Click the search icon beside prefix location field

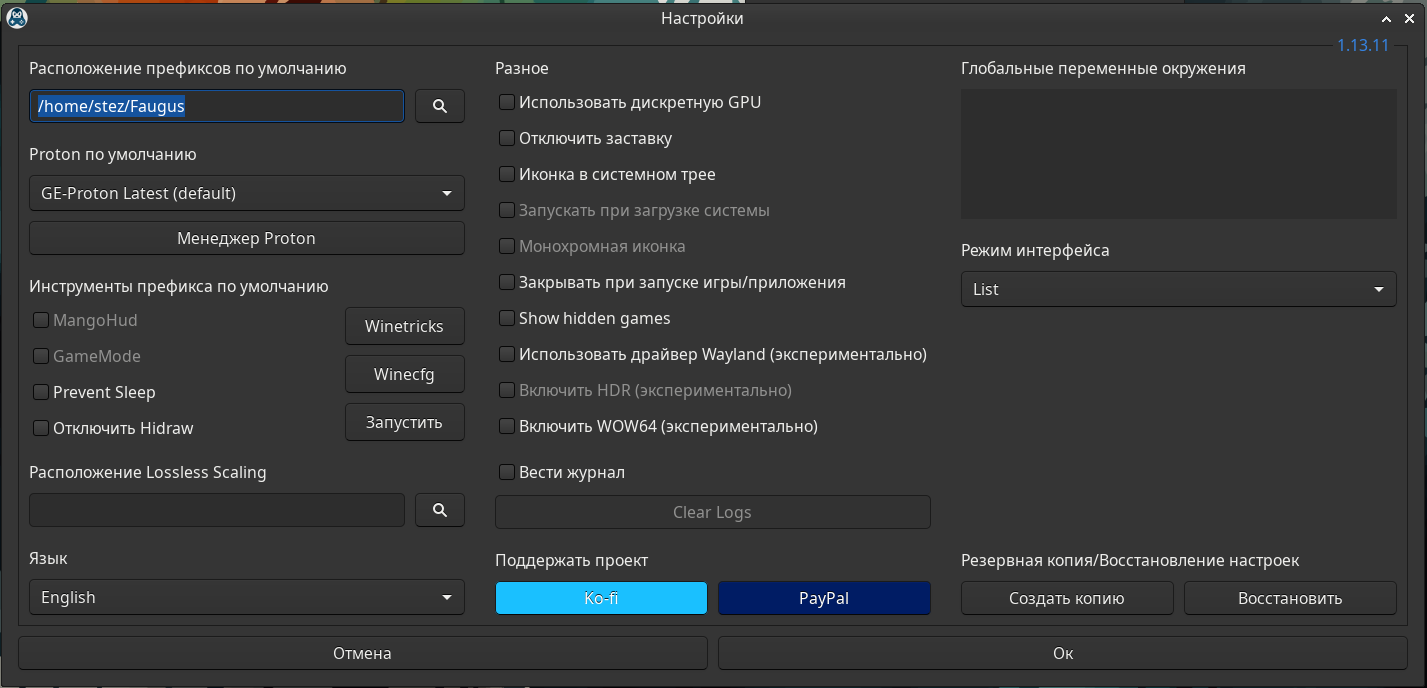pyautogui.click(x=440, y=106)
